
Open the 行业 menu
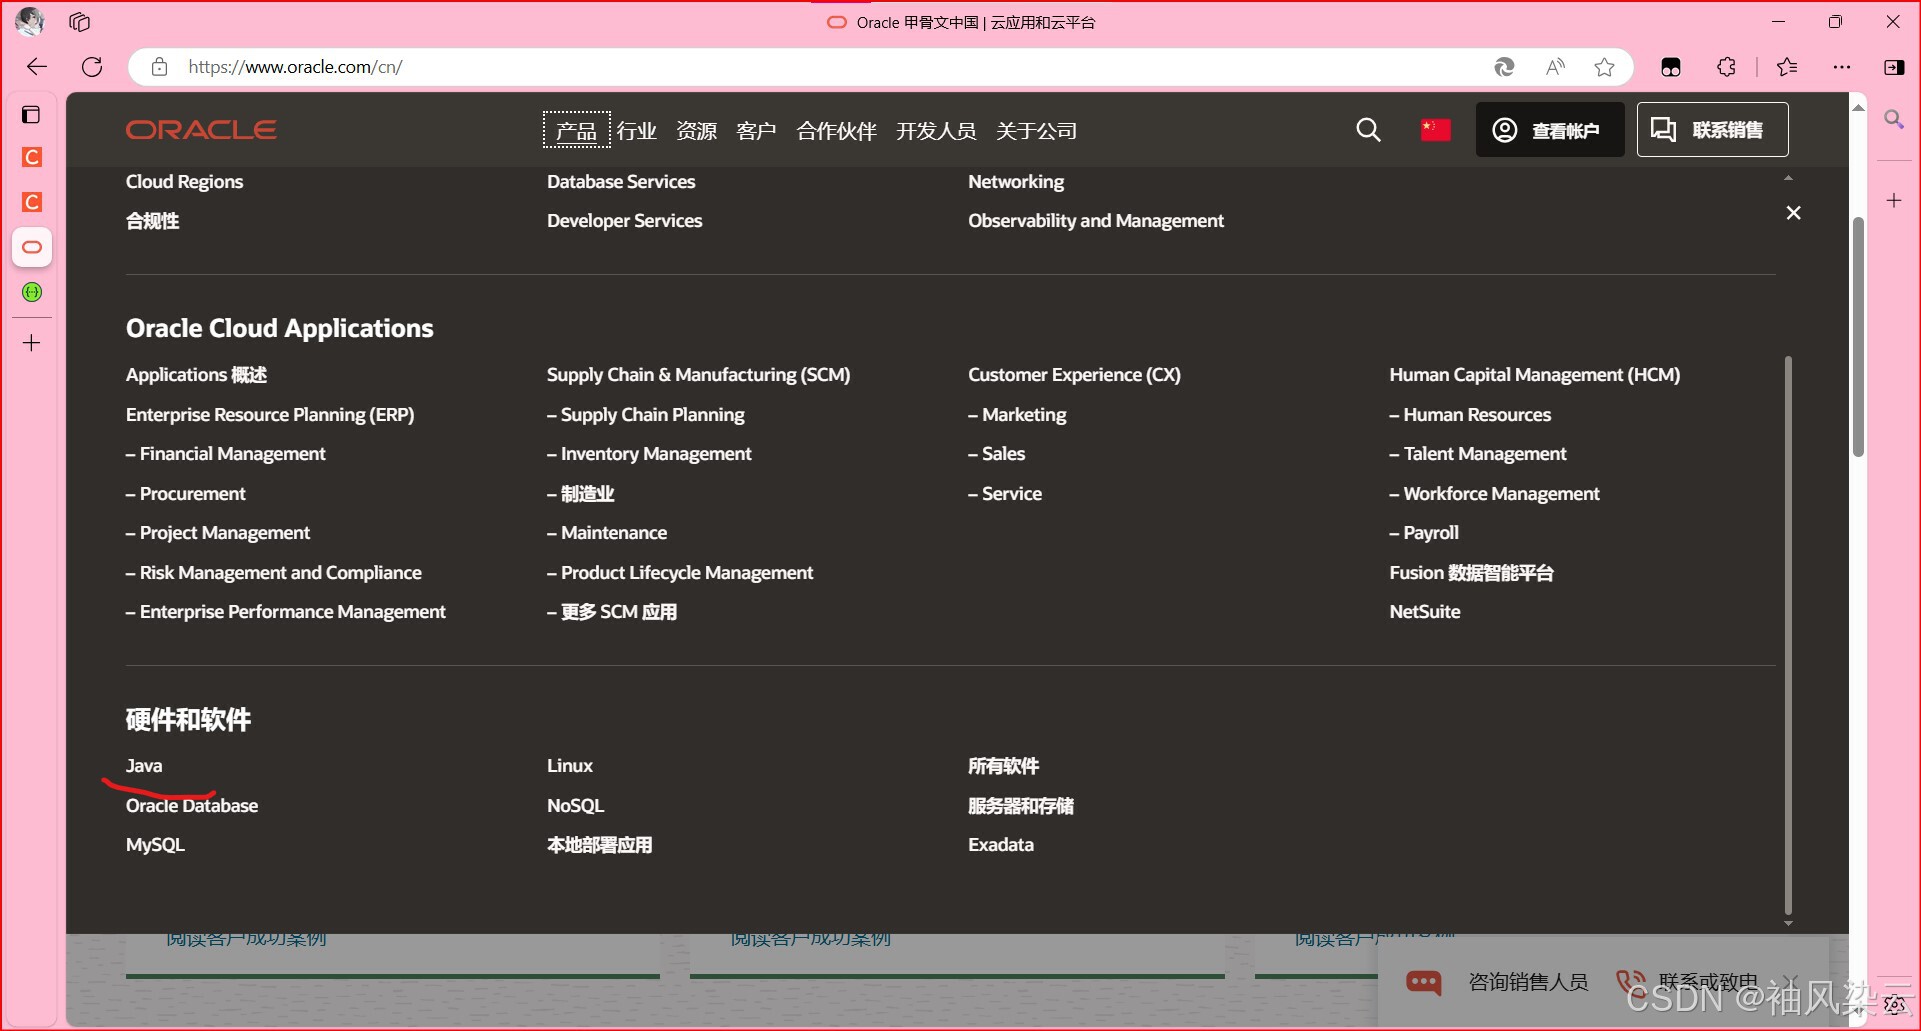tap(637, 131)
